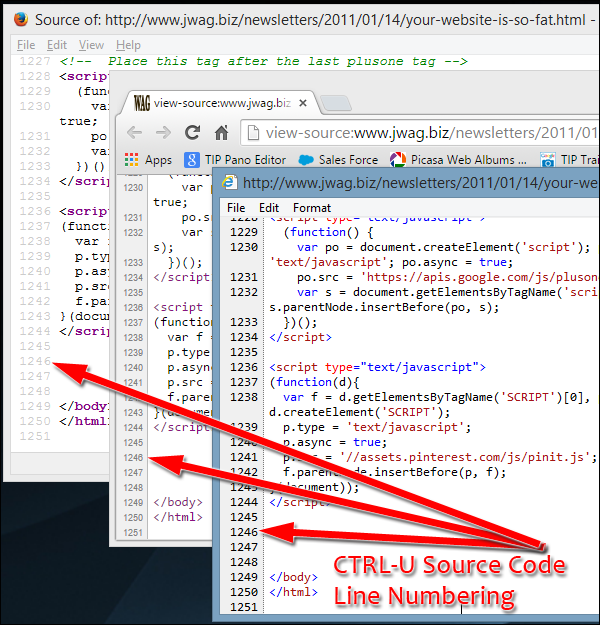Open the Firefox source window View menu
This screenshot has width=600, height=625.
point(91,45)
